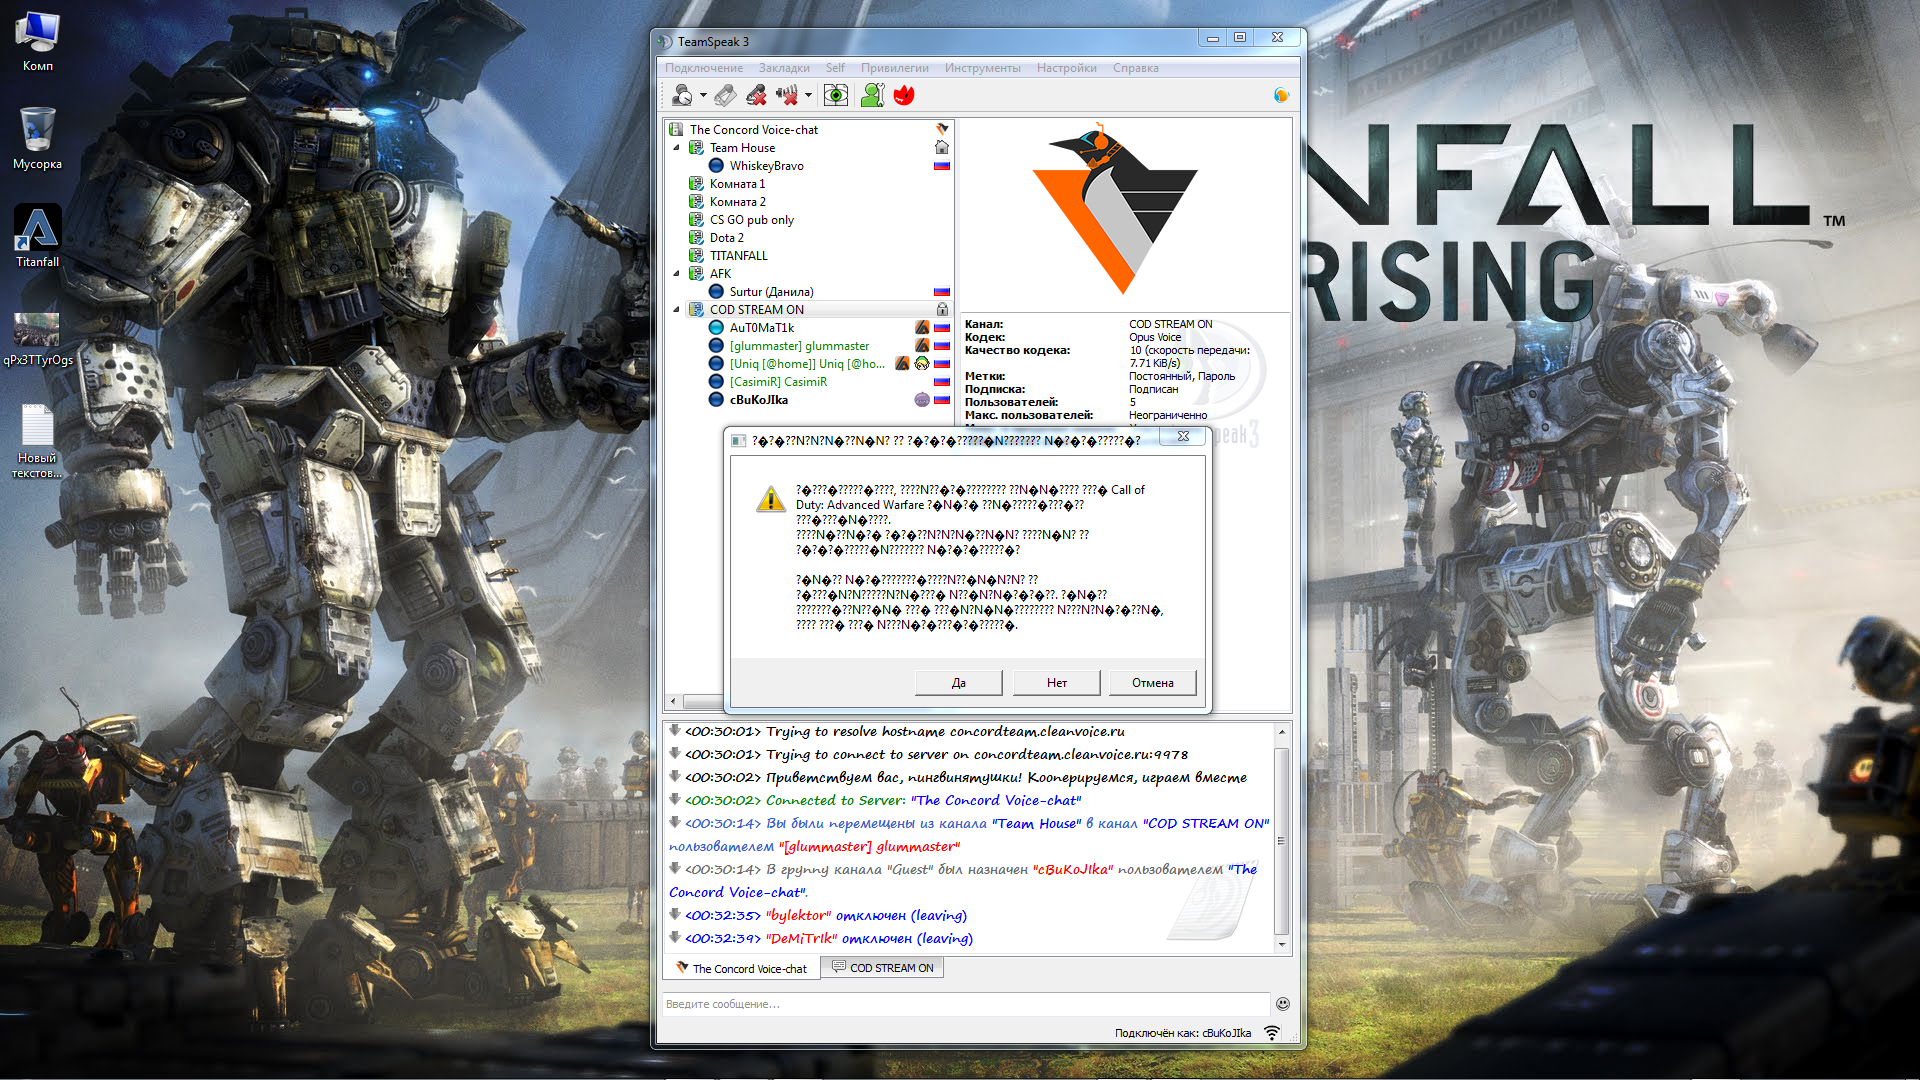Open the Инструменты menu
Viewport: 1920px width, 1080px height.
(x=983, y=68)
